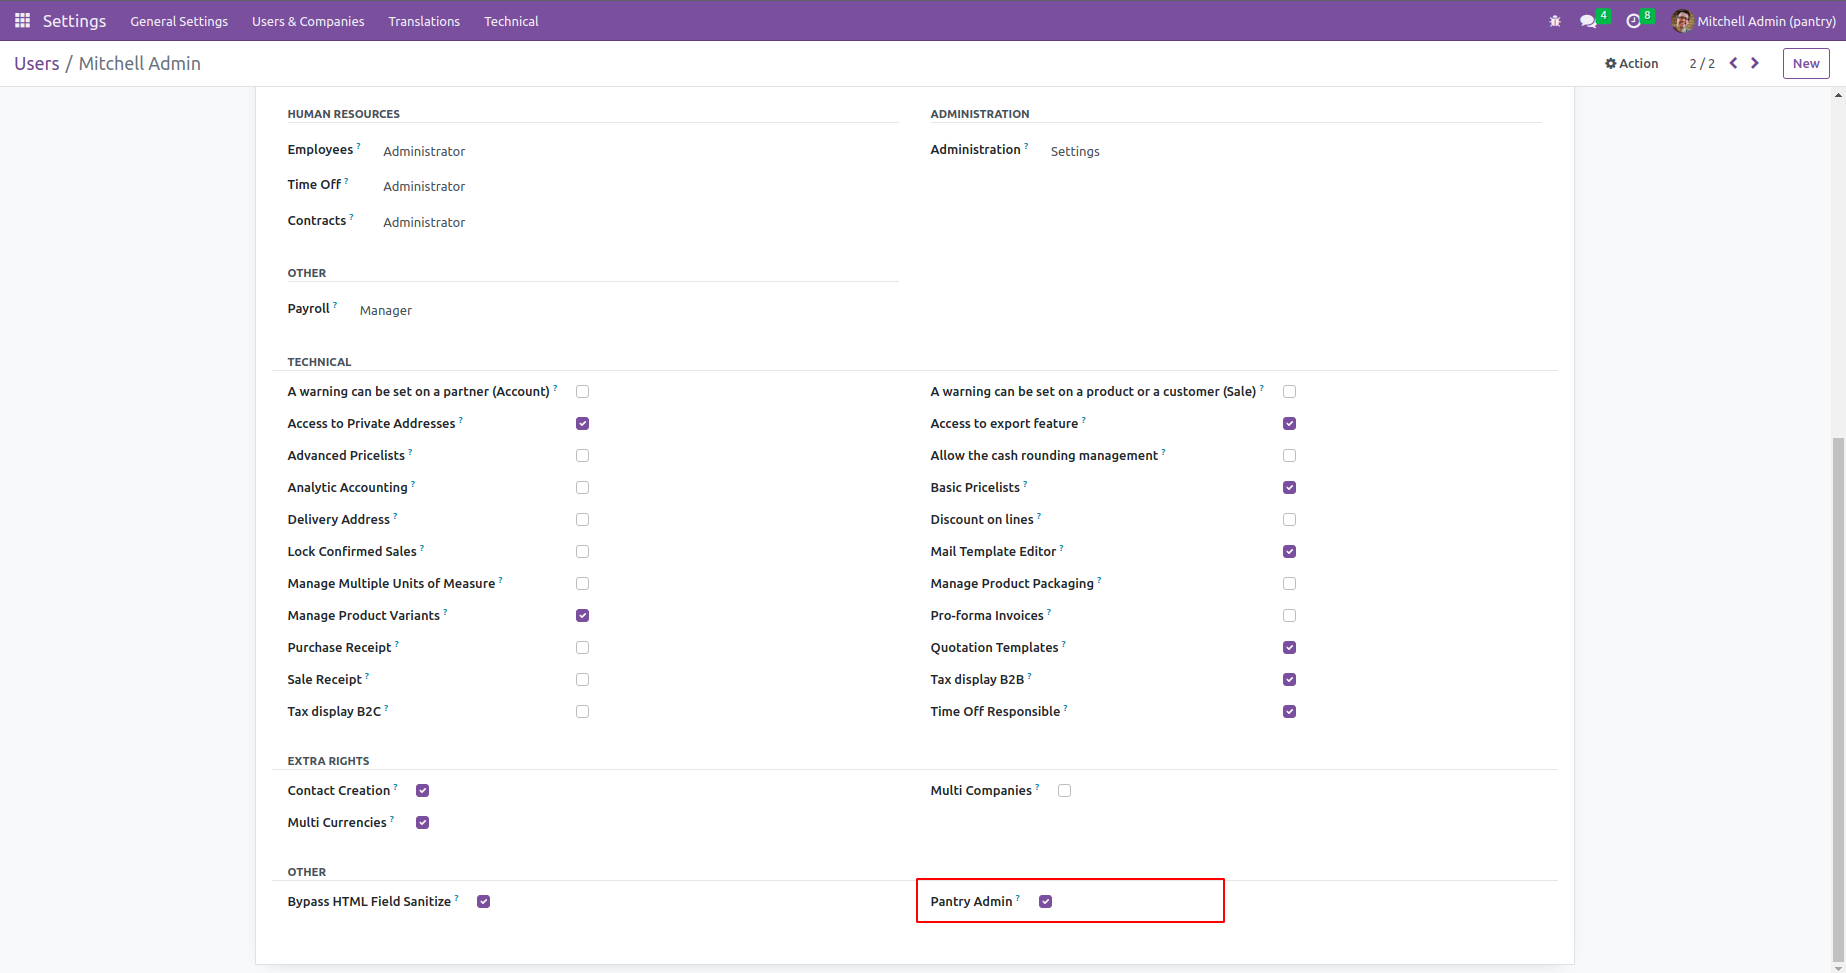
Task: Open the Mitchell Admin user menu
Action: pos(1766,21)
